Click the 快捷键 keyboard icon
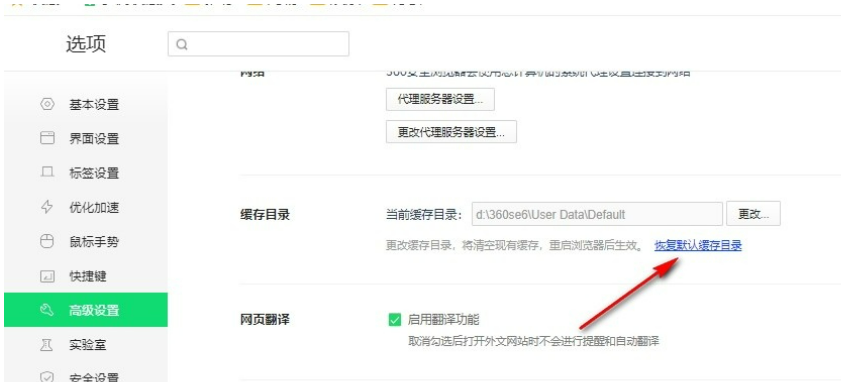This screenshot has width=841, height=382. coord(47,276)
